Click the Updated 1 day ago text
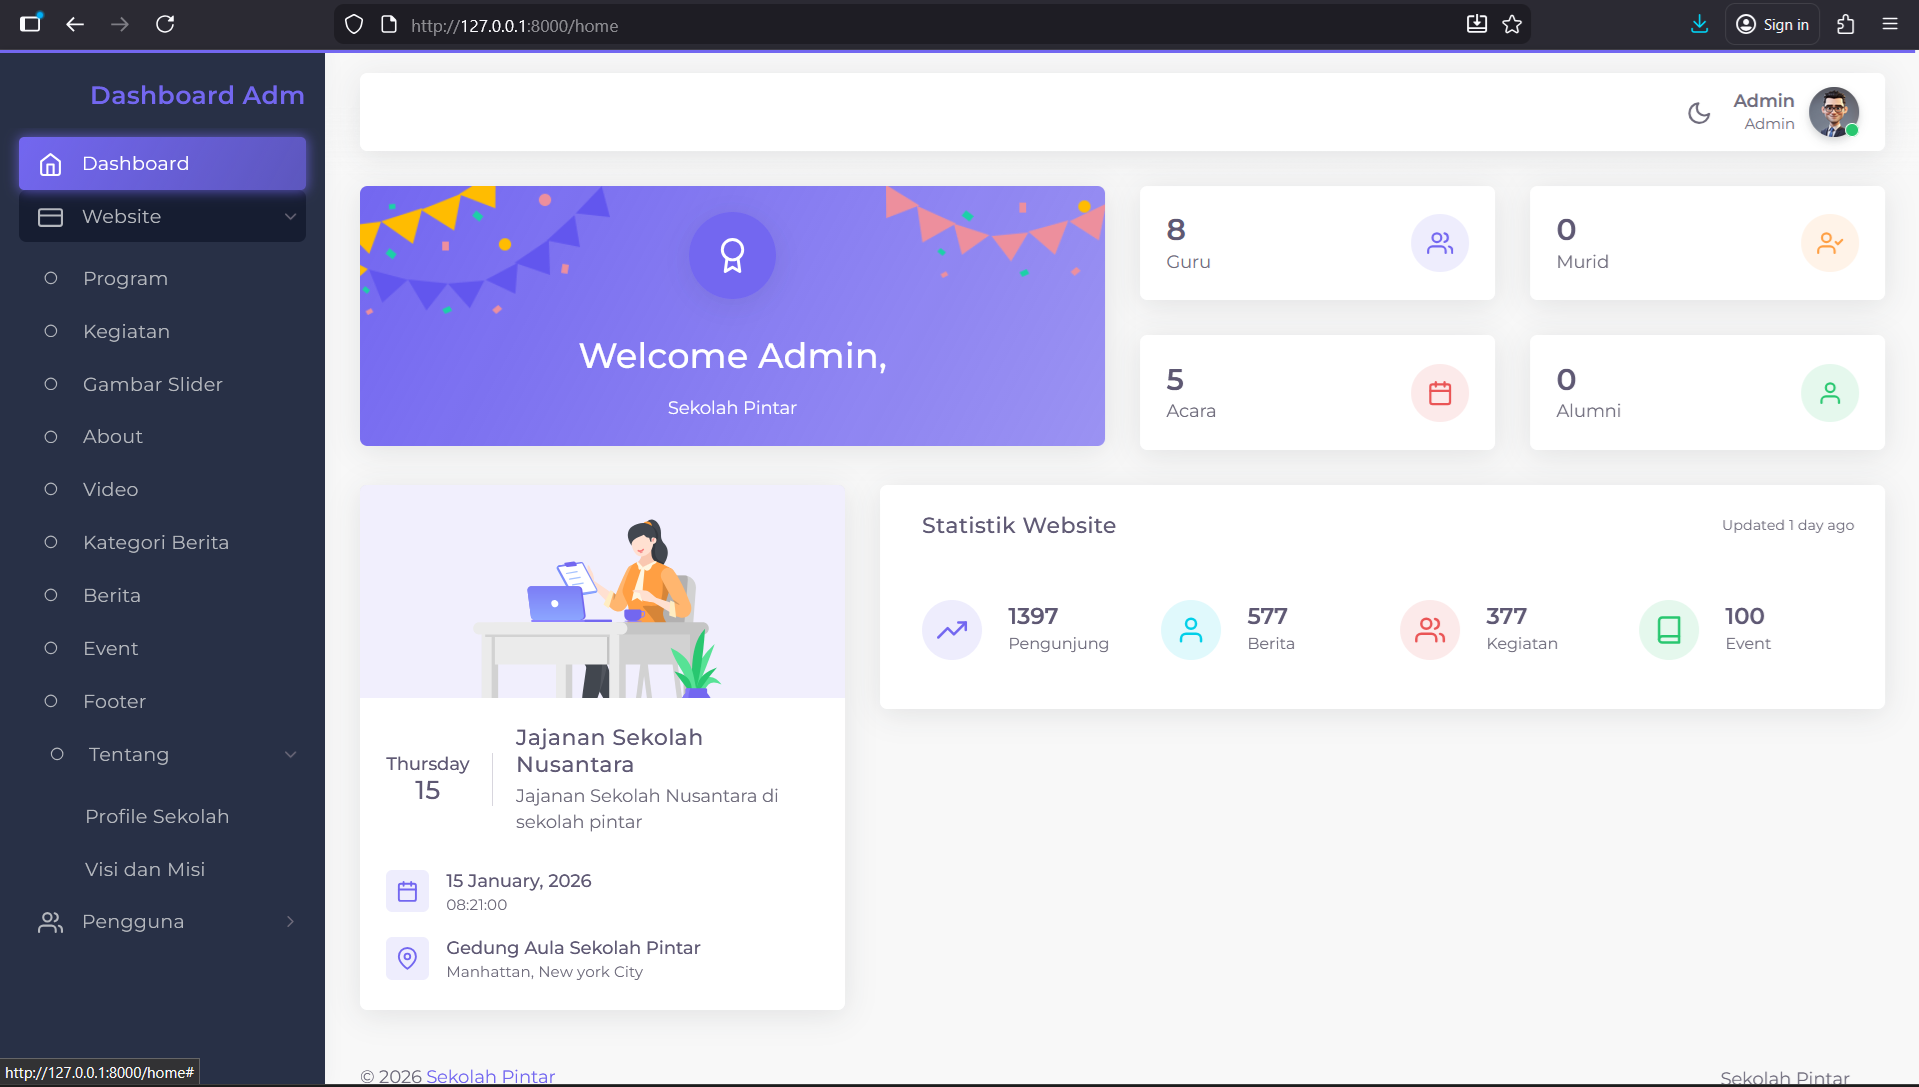The width and height of the screenshot is (1919, 1087). pyautogui.click(x=1788, y=526)
